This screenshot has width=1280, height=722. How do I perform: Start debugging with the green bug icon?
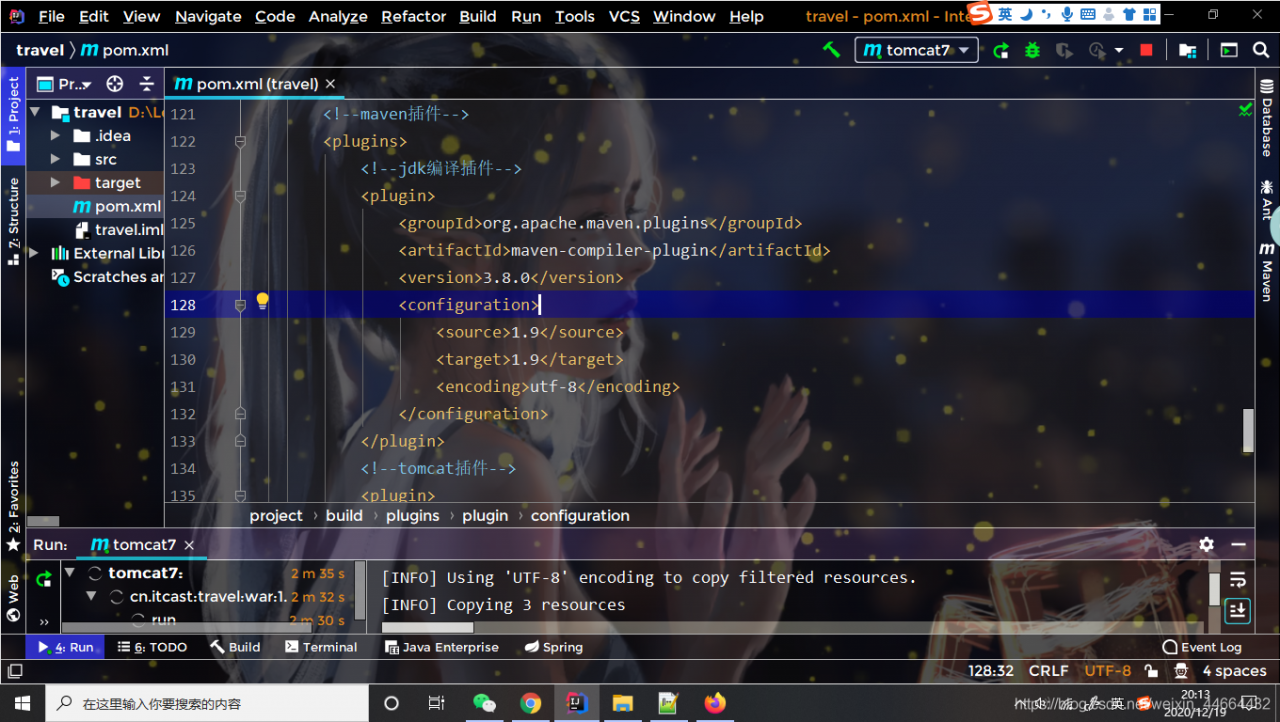point(1033,50)
